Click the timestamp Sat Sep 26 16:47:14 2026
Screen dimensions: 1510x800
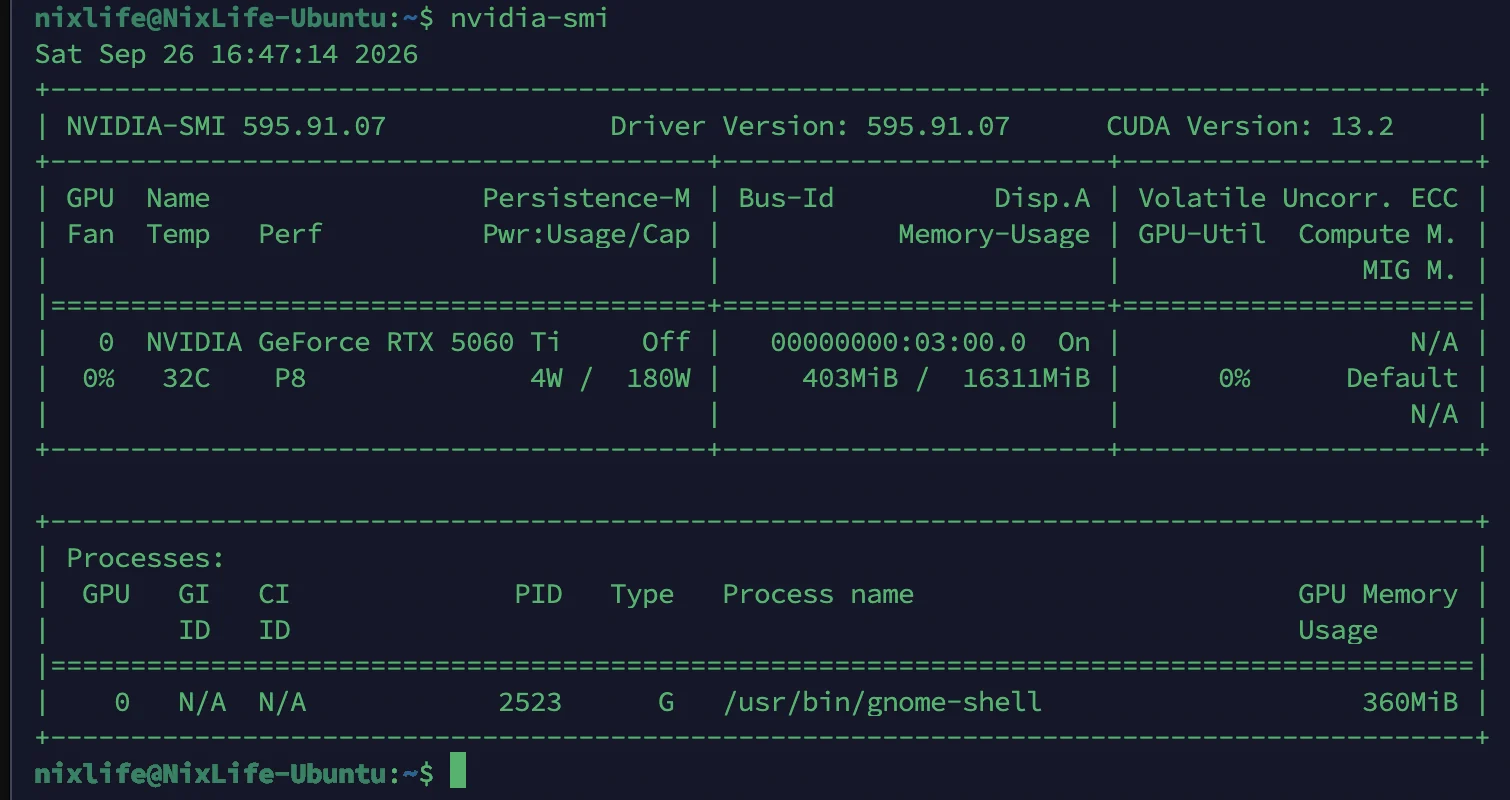[x=226, y=54]
